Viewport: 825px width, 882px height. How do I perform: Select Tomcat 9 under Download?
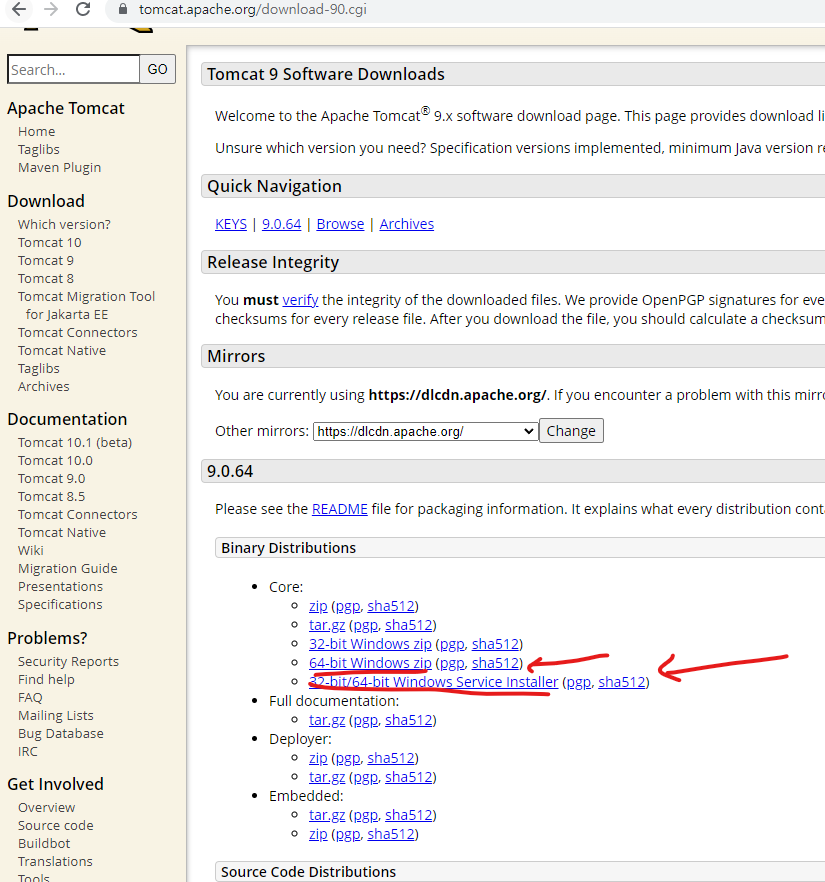(x=46, y=260)
